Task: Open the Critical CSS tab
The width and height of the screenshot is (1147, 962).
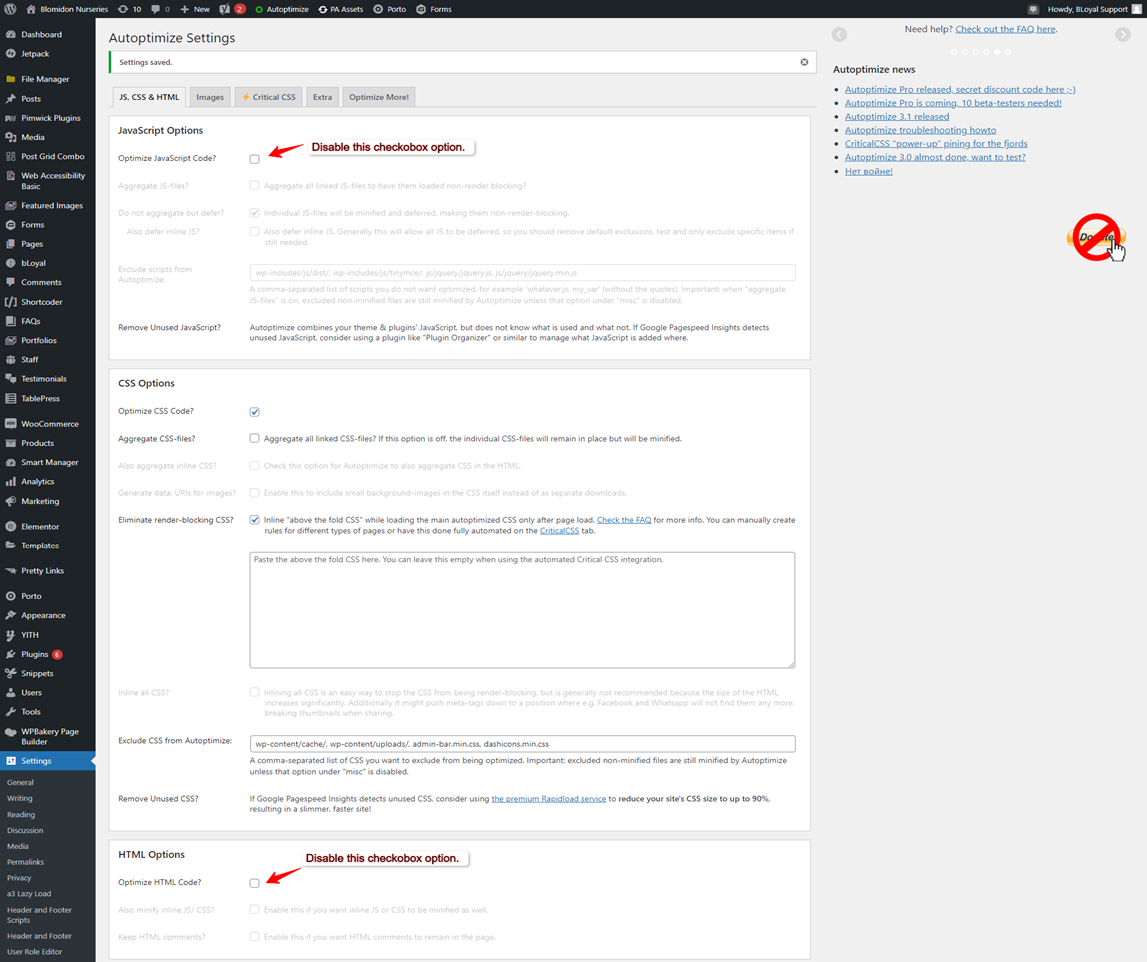Action: pyautogui.click(x=268, y=97)
